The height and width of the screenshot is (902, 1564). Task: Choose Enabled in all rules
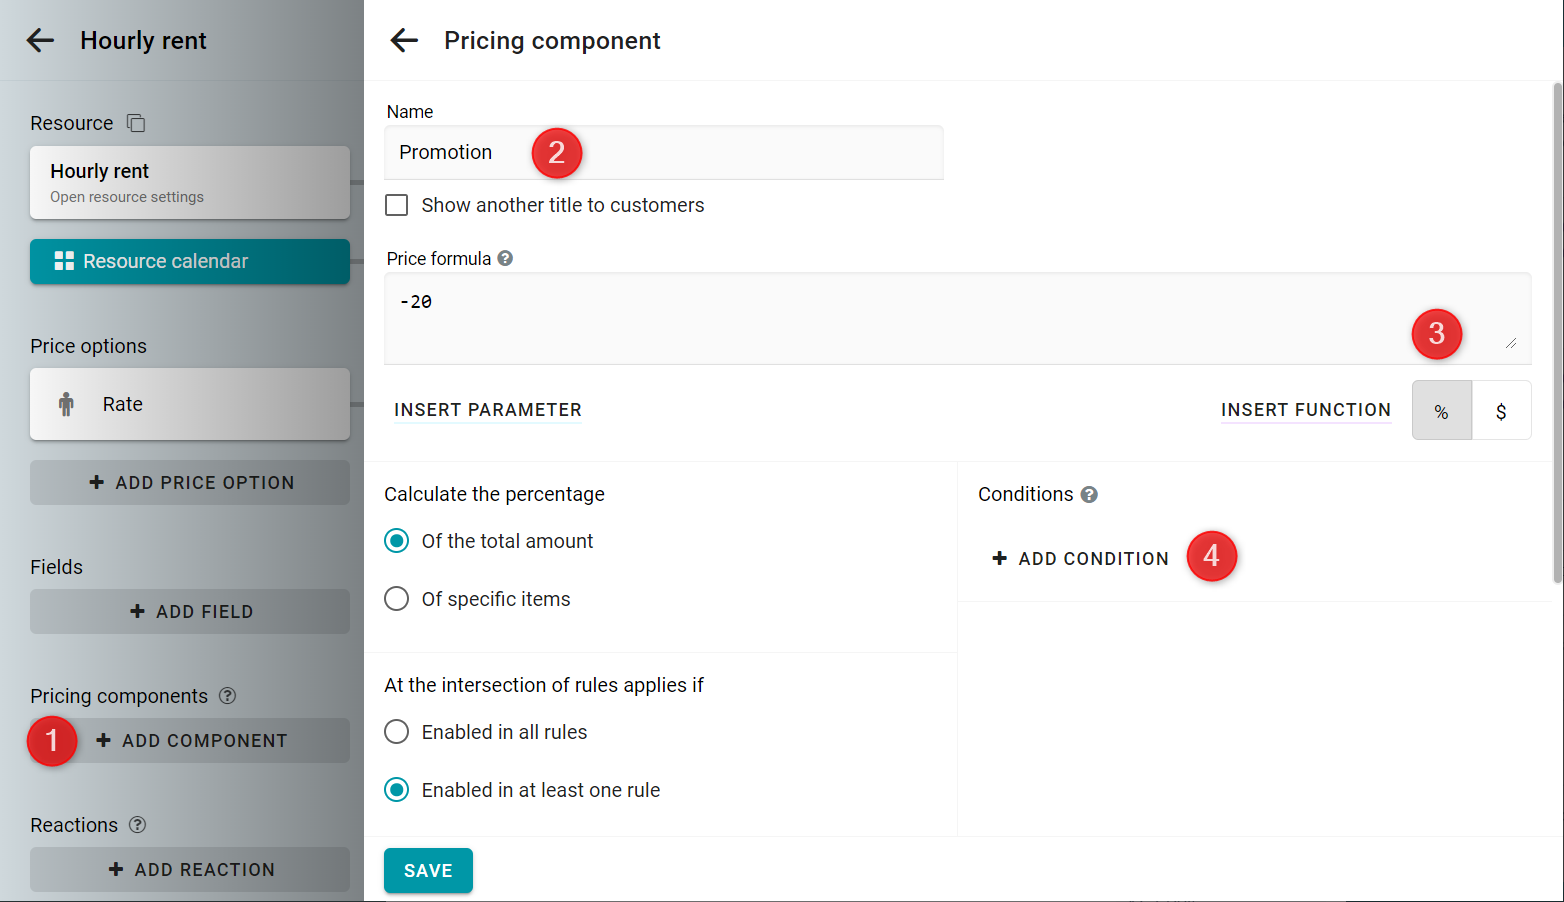coord(397,732)
